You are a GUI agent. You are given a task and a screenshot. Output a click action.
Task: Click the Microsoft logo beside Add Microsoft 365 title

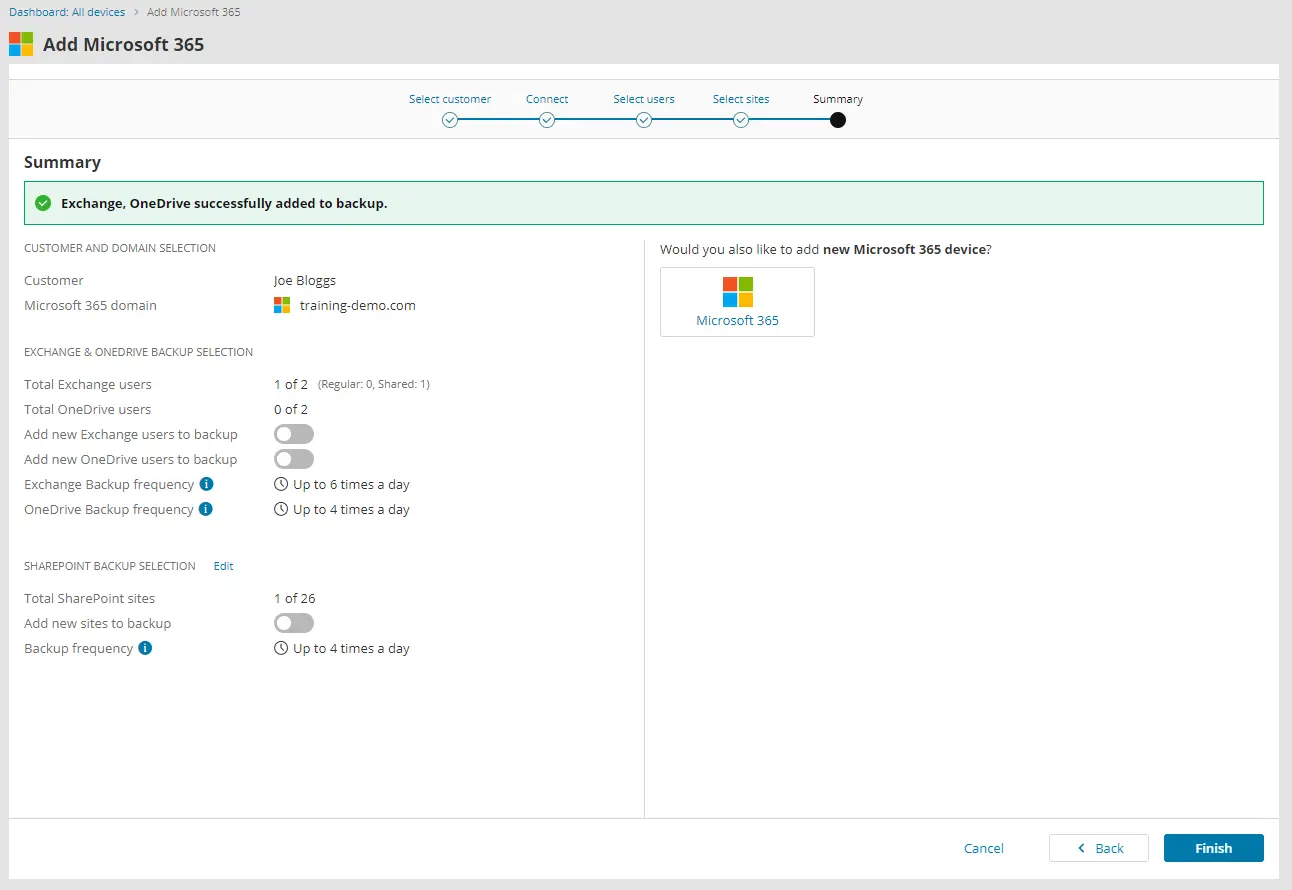coord(21,44)
